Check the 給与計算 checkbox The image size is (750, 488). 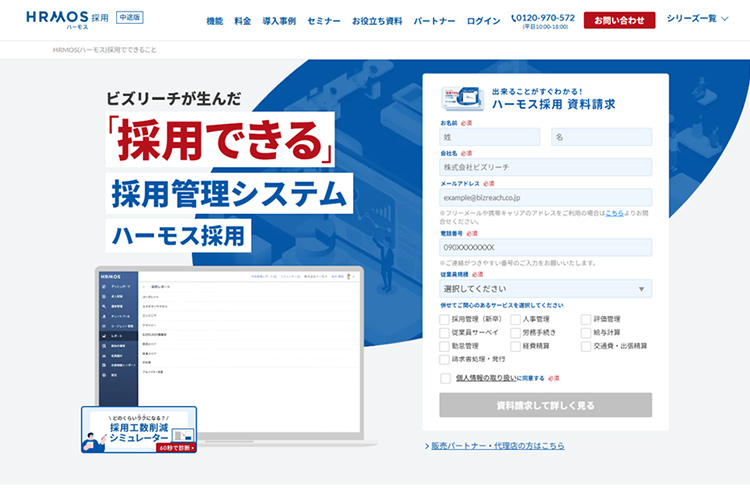tap(586, 333)
